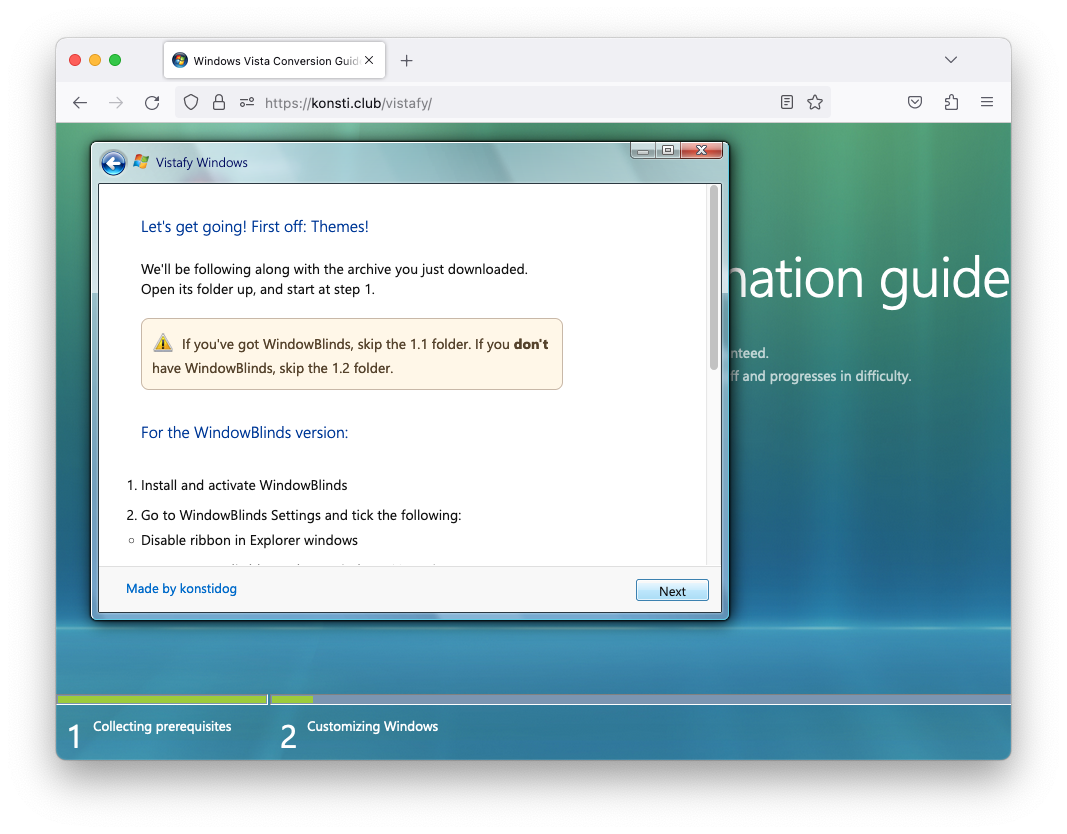Open the Firefox application menu
1067x834 pixels.
pos(987,102)
